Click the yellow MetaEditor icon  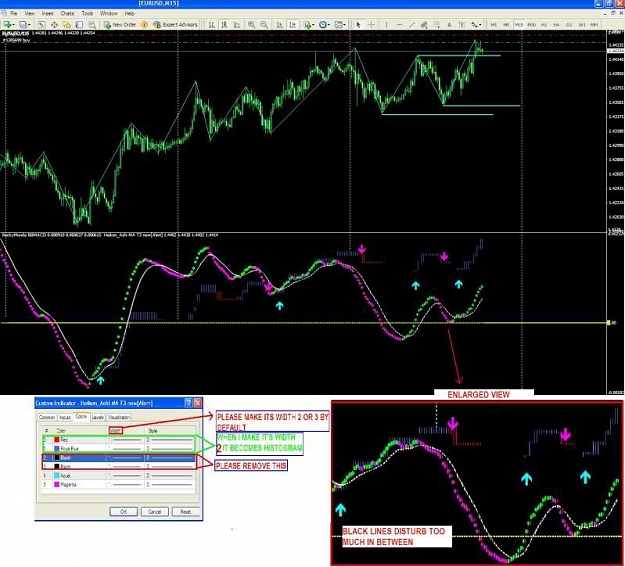click(x=144, y=25)
